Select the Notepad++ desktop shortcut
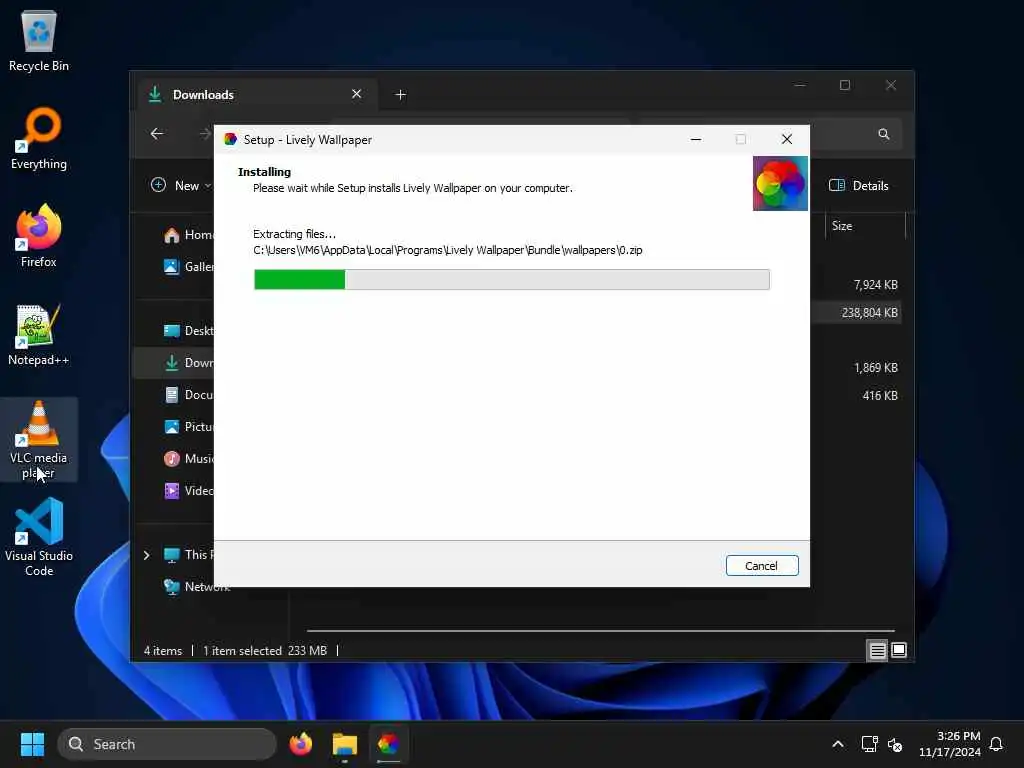The height and width of the screenshot is (768, 1024). coord(39,334)
